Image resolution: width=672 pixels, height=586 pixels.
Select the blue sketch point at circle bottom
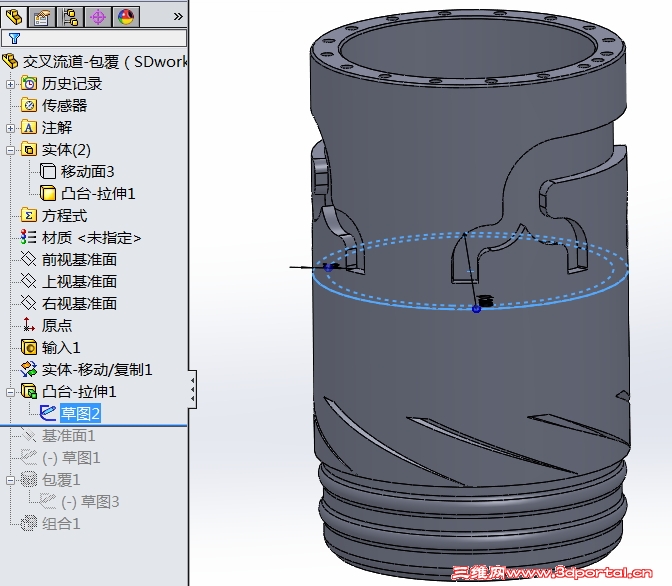[476, 309]
